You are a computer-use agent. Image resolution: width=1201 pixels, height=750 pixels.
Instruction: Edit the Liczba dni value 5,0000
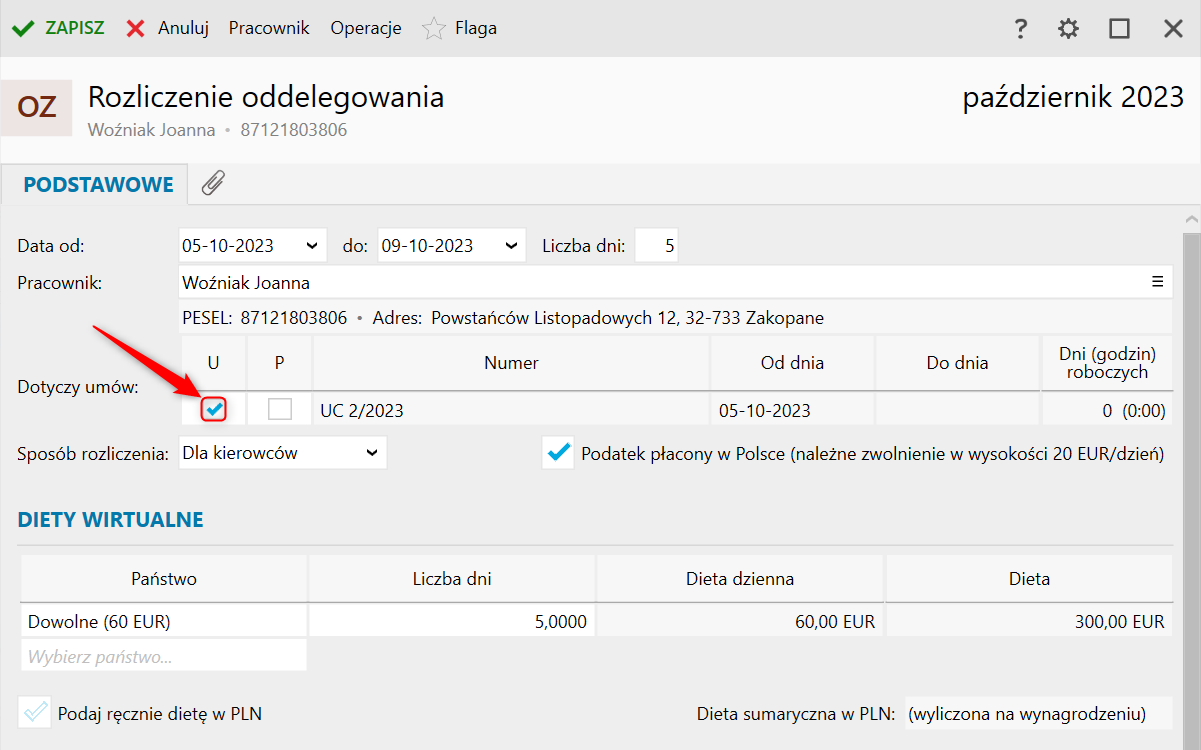452,622
